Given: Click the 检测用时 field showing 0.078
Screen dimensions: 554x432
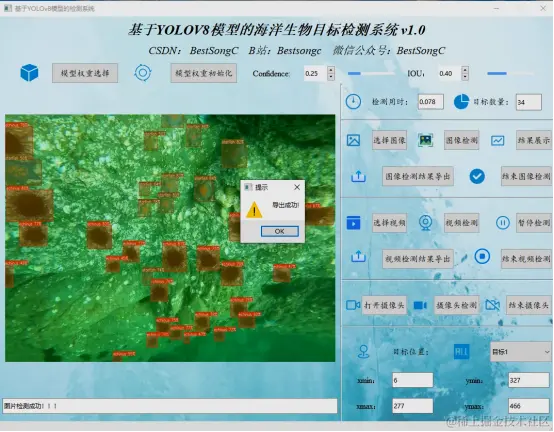Looking at the screenshot, I should click(431, 102).
